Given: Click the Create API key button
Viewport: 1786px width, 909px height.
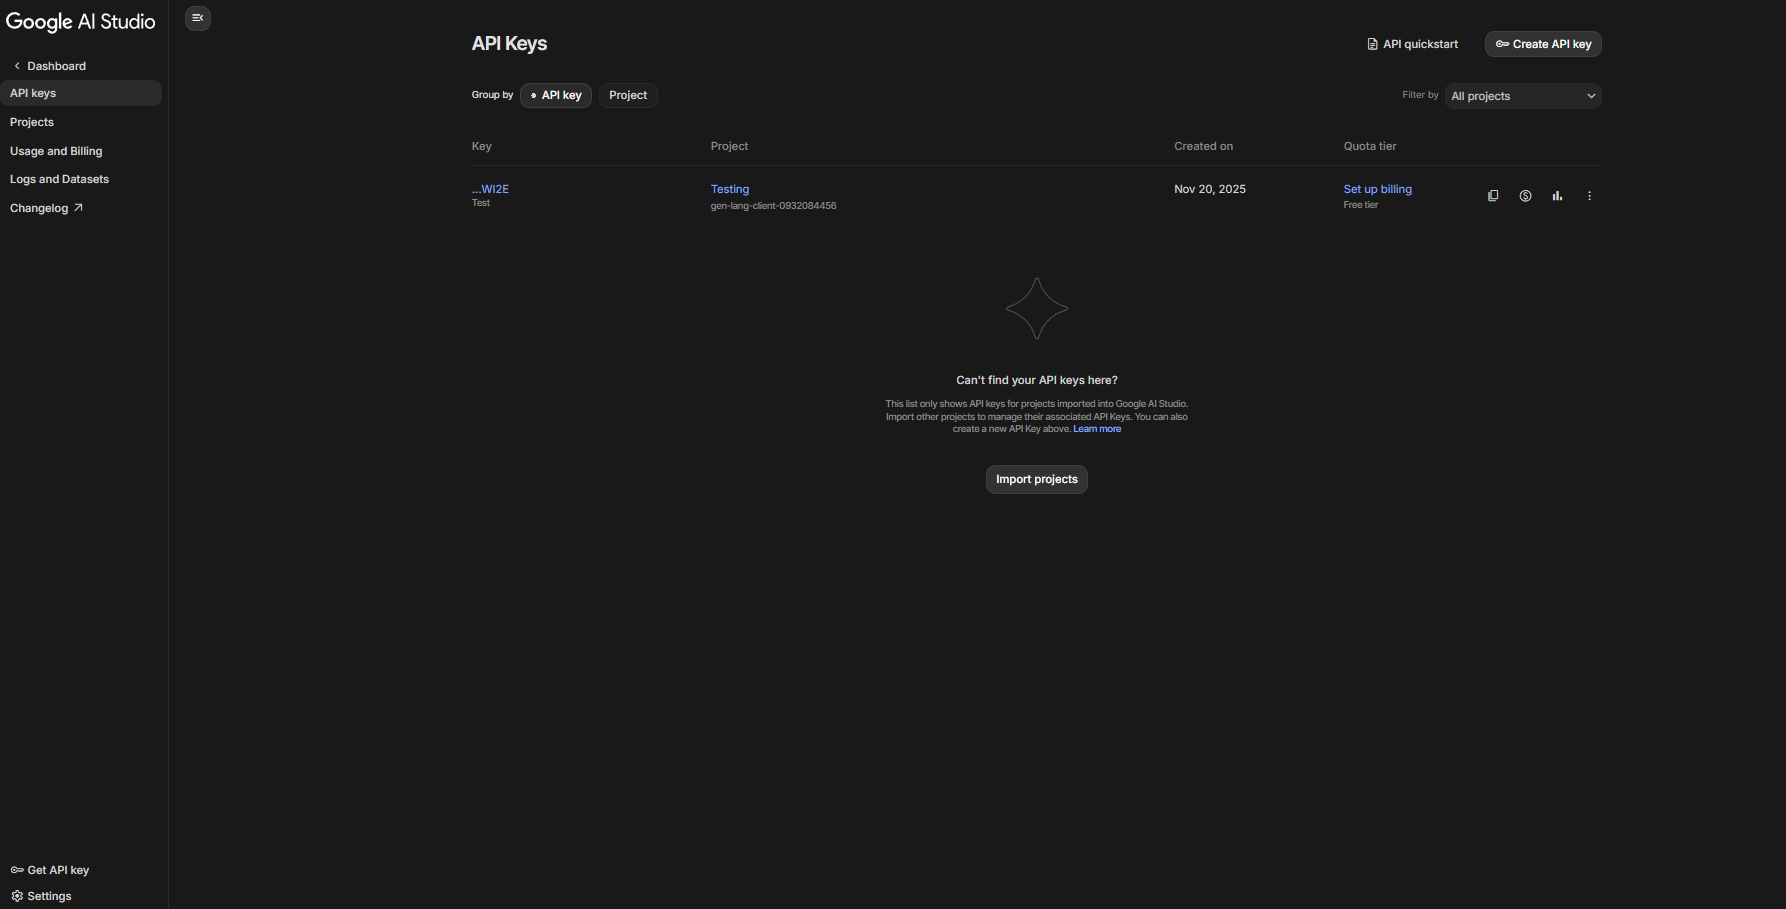Looking at the screenshot, I should 1543,44.
